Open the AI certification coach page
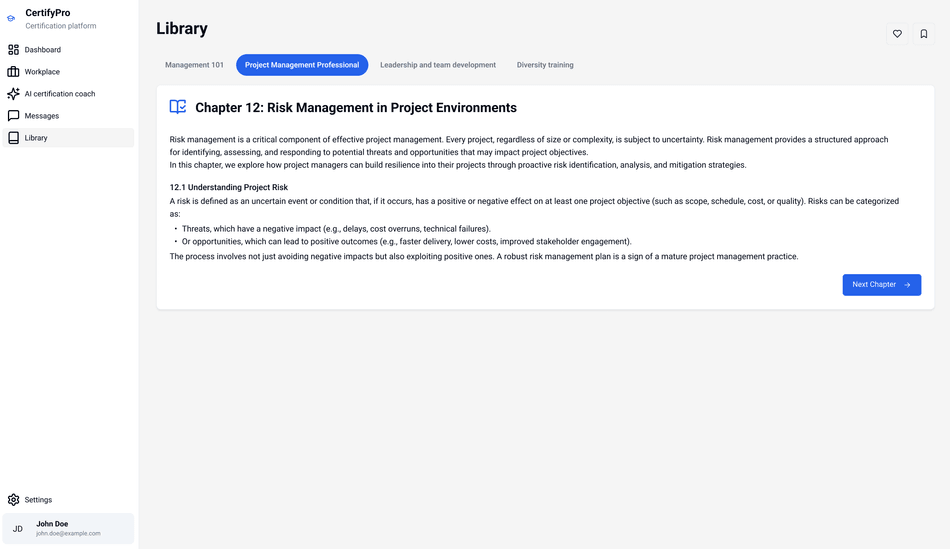950x549 pixels. (x=60, y=94)
